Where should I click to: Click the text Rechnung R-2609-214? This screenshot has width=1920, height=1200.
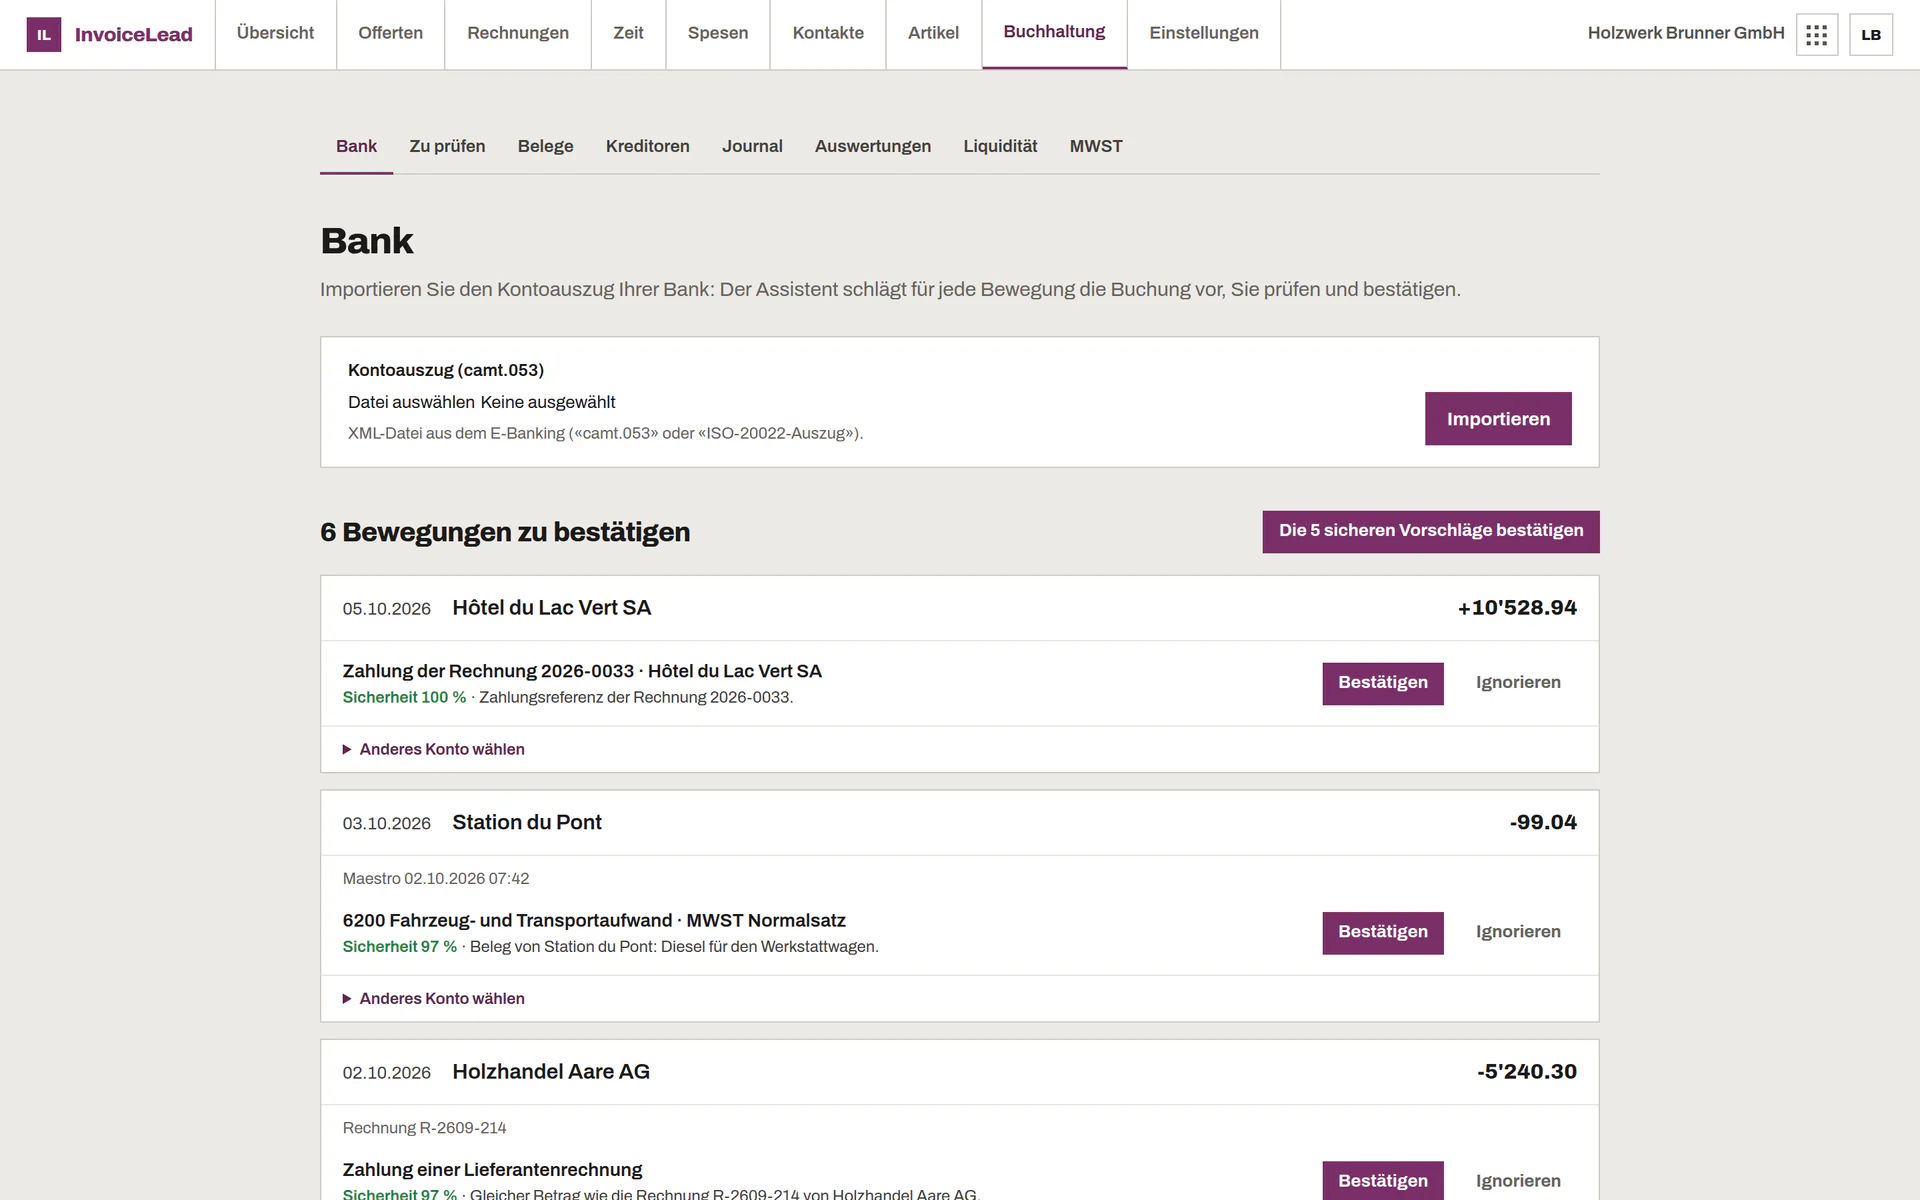pos(424,1128)
